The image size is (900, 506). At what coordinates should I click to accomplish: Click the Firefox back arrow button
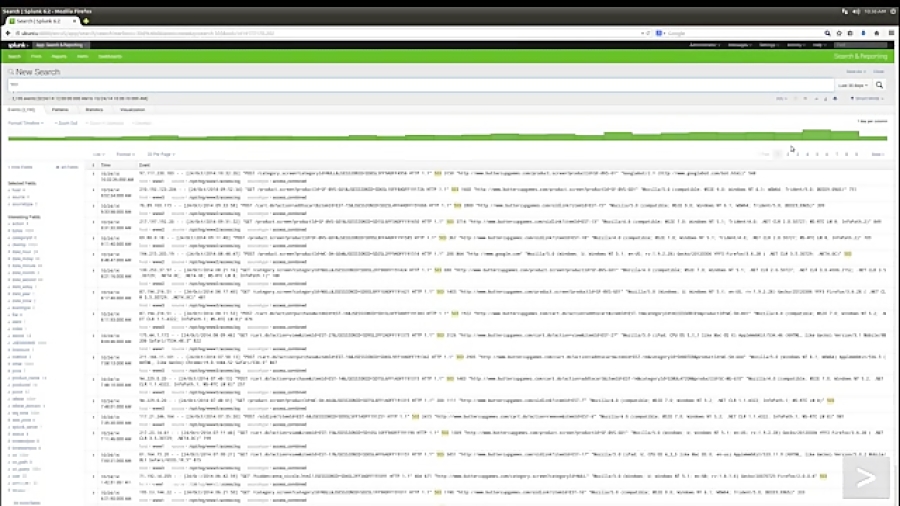8,33
